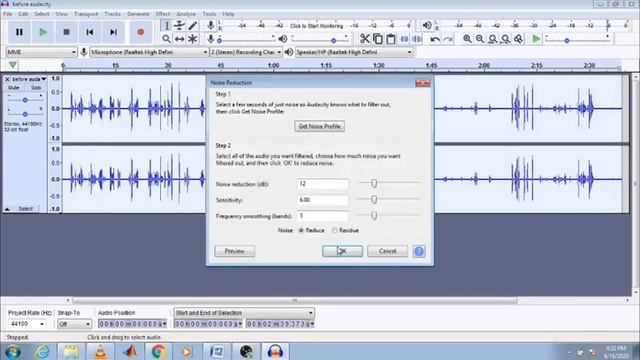Pause playback with the Pause button
The image size is (640, 360).
19,32
